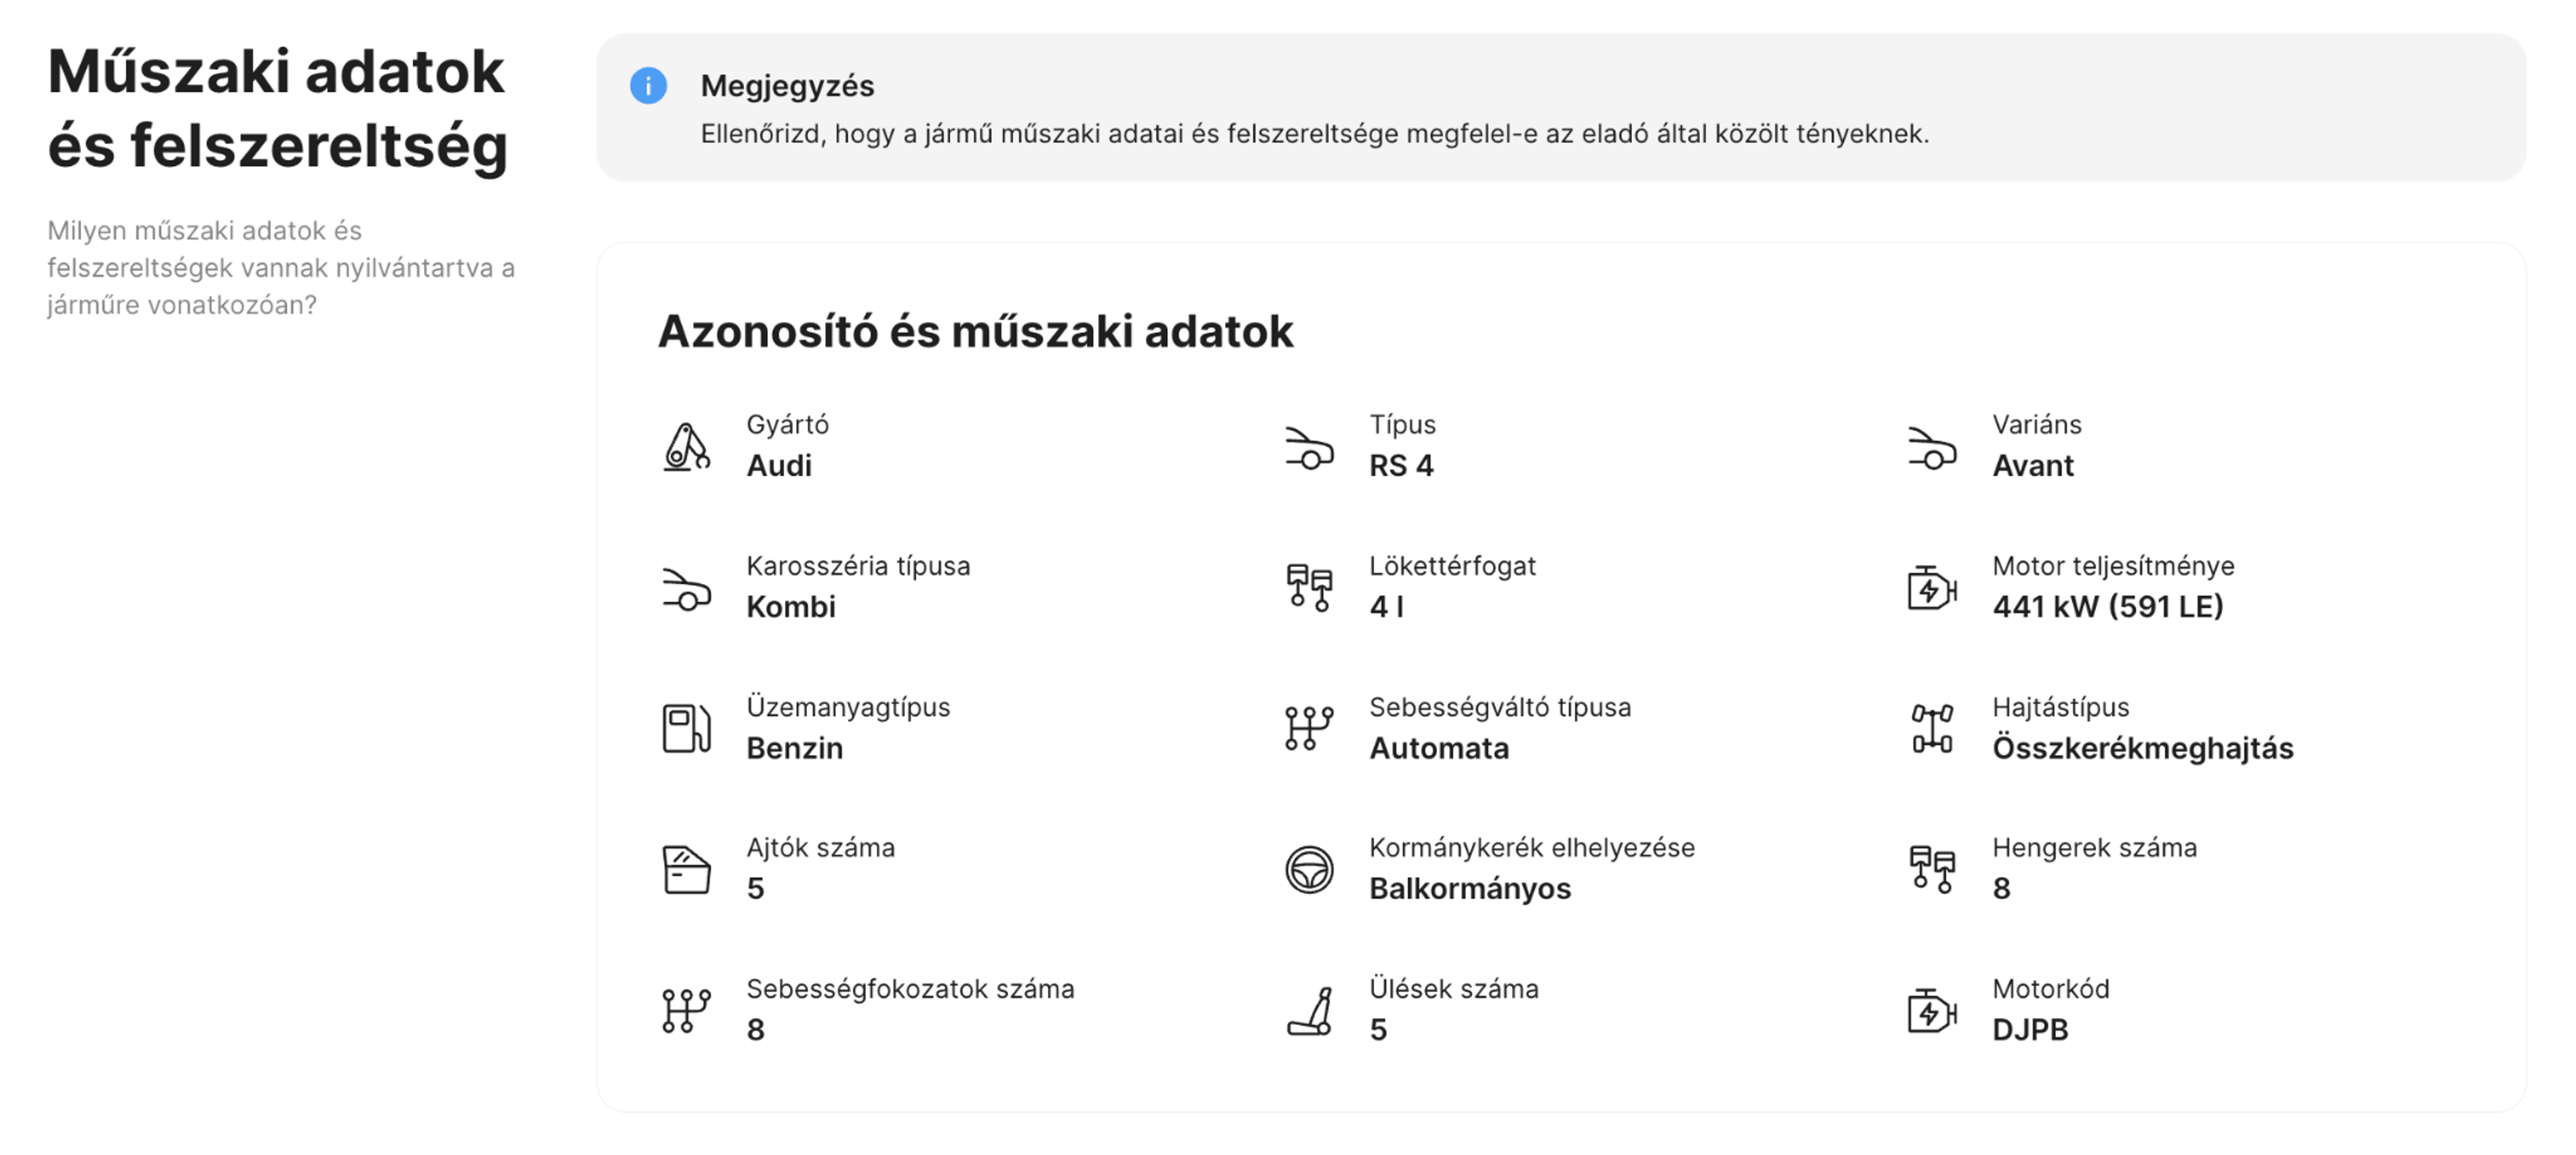This screenshot has height=1155, width=2576.
Task: Click the steering value Balkormányos
Action: point(1470,889)
